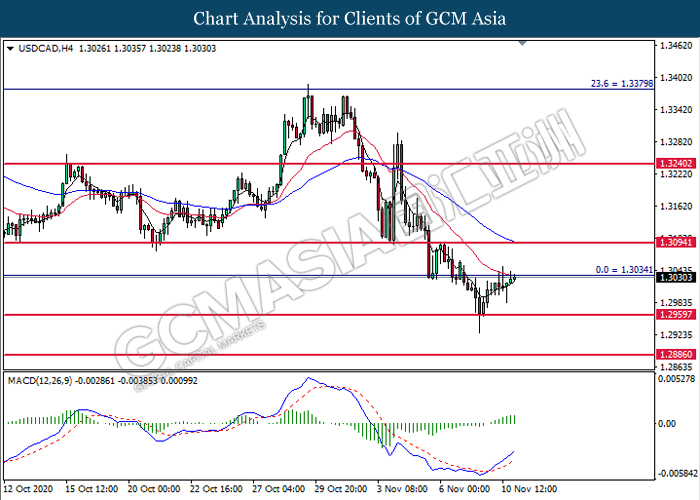
Task: Click the chart title mentioning GCM Asia
Action: click(350, 18)
